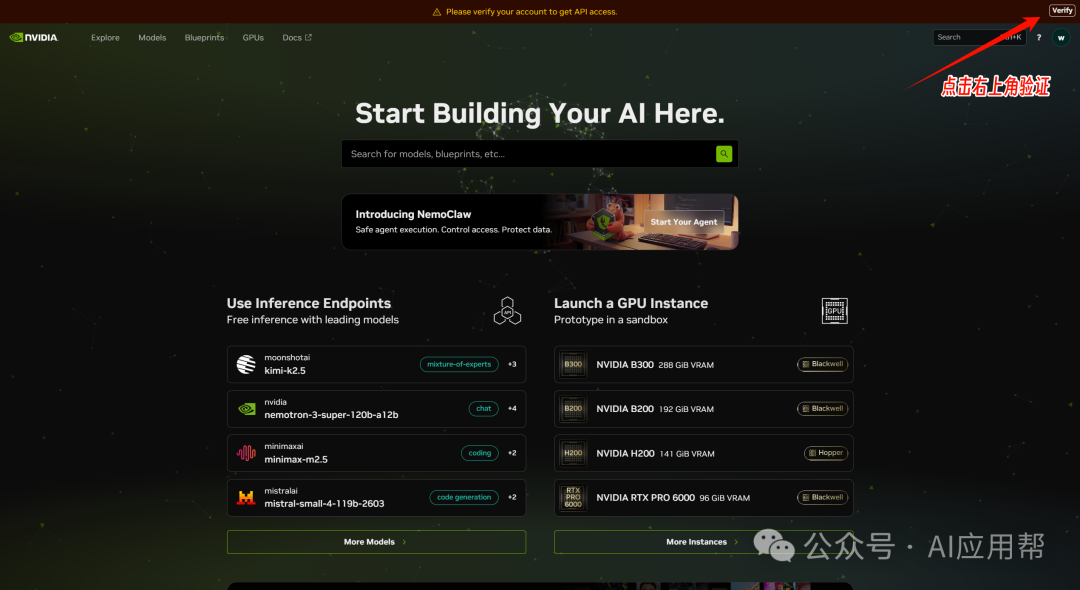Image resolution: width=1080 pixels, height=590 pixels.
Task: Open the nemotron-3-super-120b-a12b model name
Action: pos(331,414)
